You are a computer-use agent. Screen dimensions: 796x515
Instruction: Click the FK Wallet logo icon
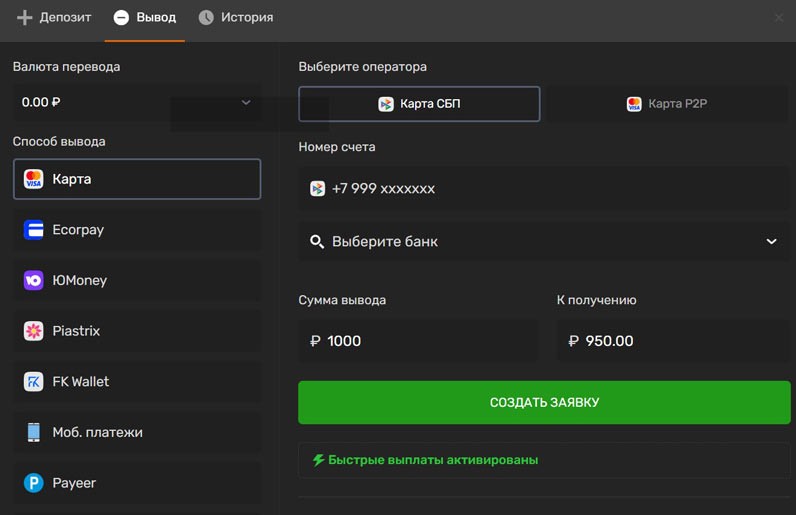pyautogui.click(x=34, y=382)
